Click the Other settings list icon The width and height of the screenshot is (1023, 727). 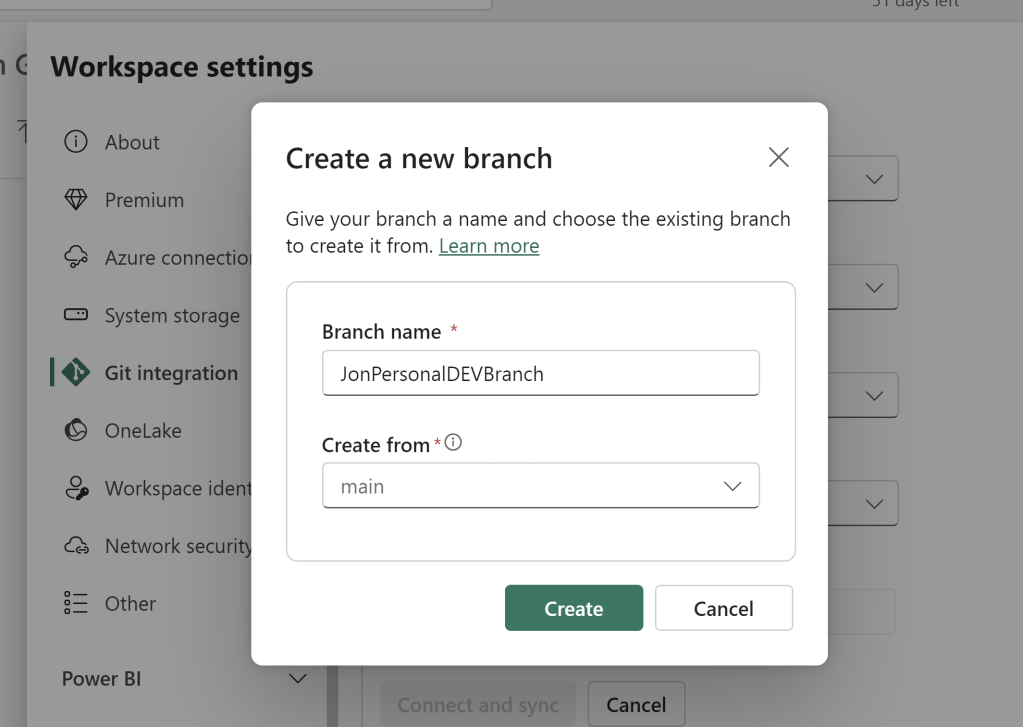pyautogui.click(x=76, y=604)
